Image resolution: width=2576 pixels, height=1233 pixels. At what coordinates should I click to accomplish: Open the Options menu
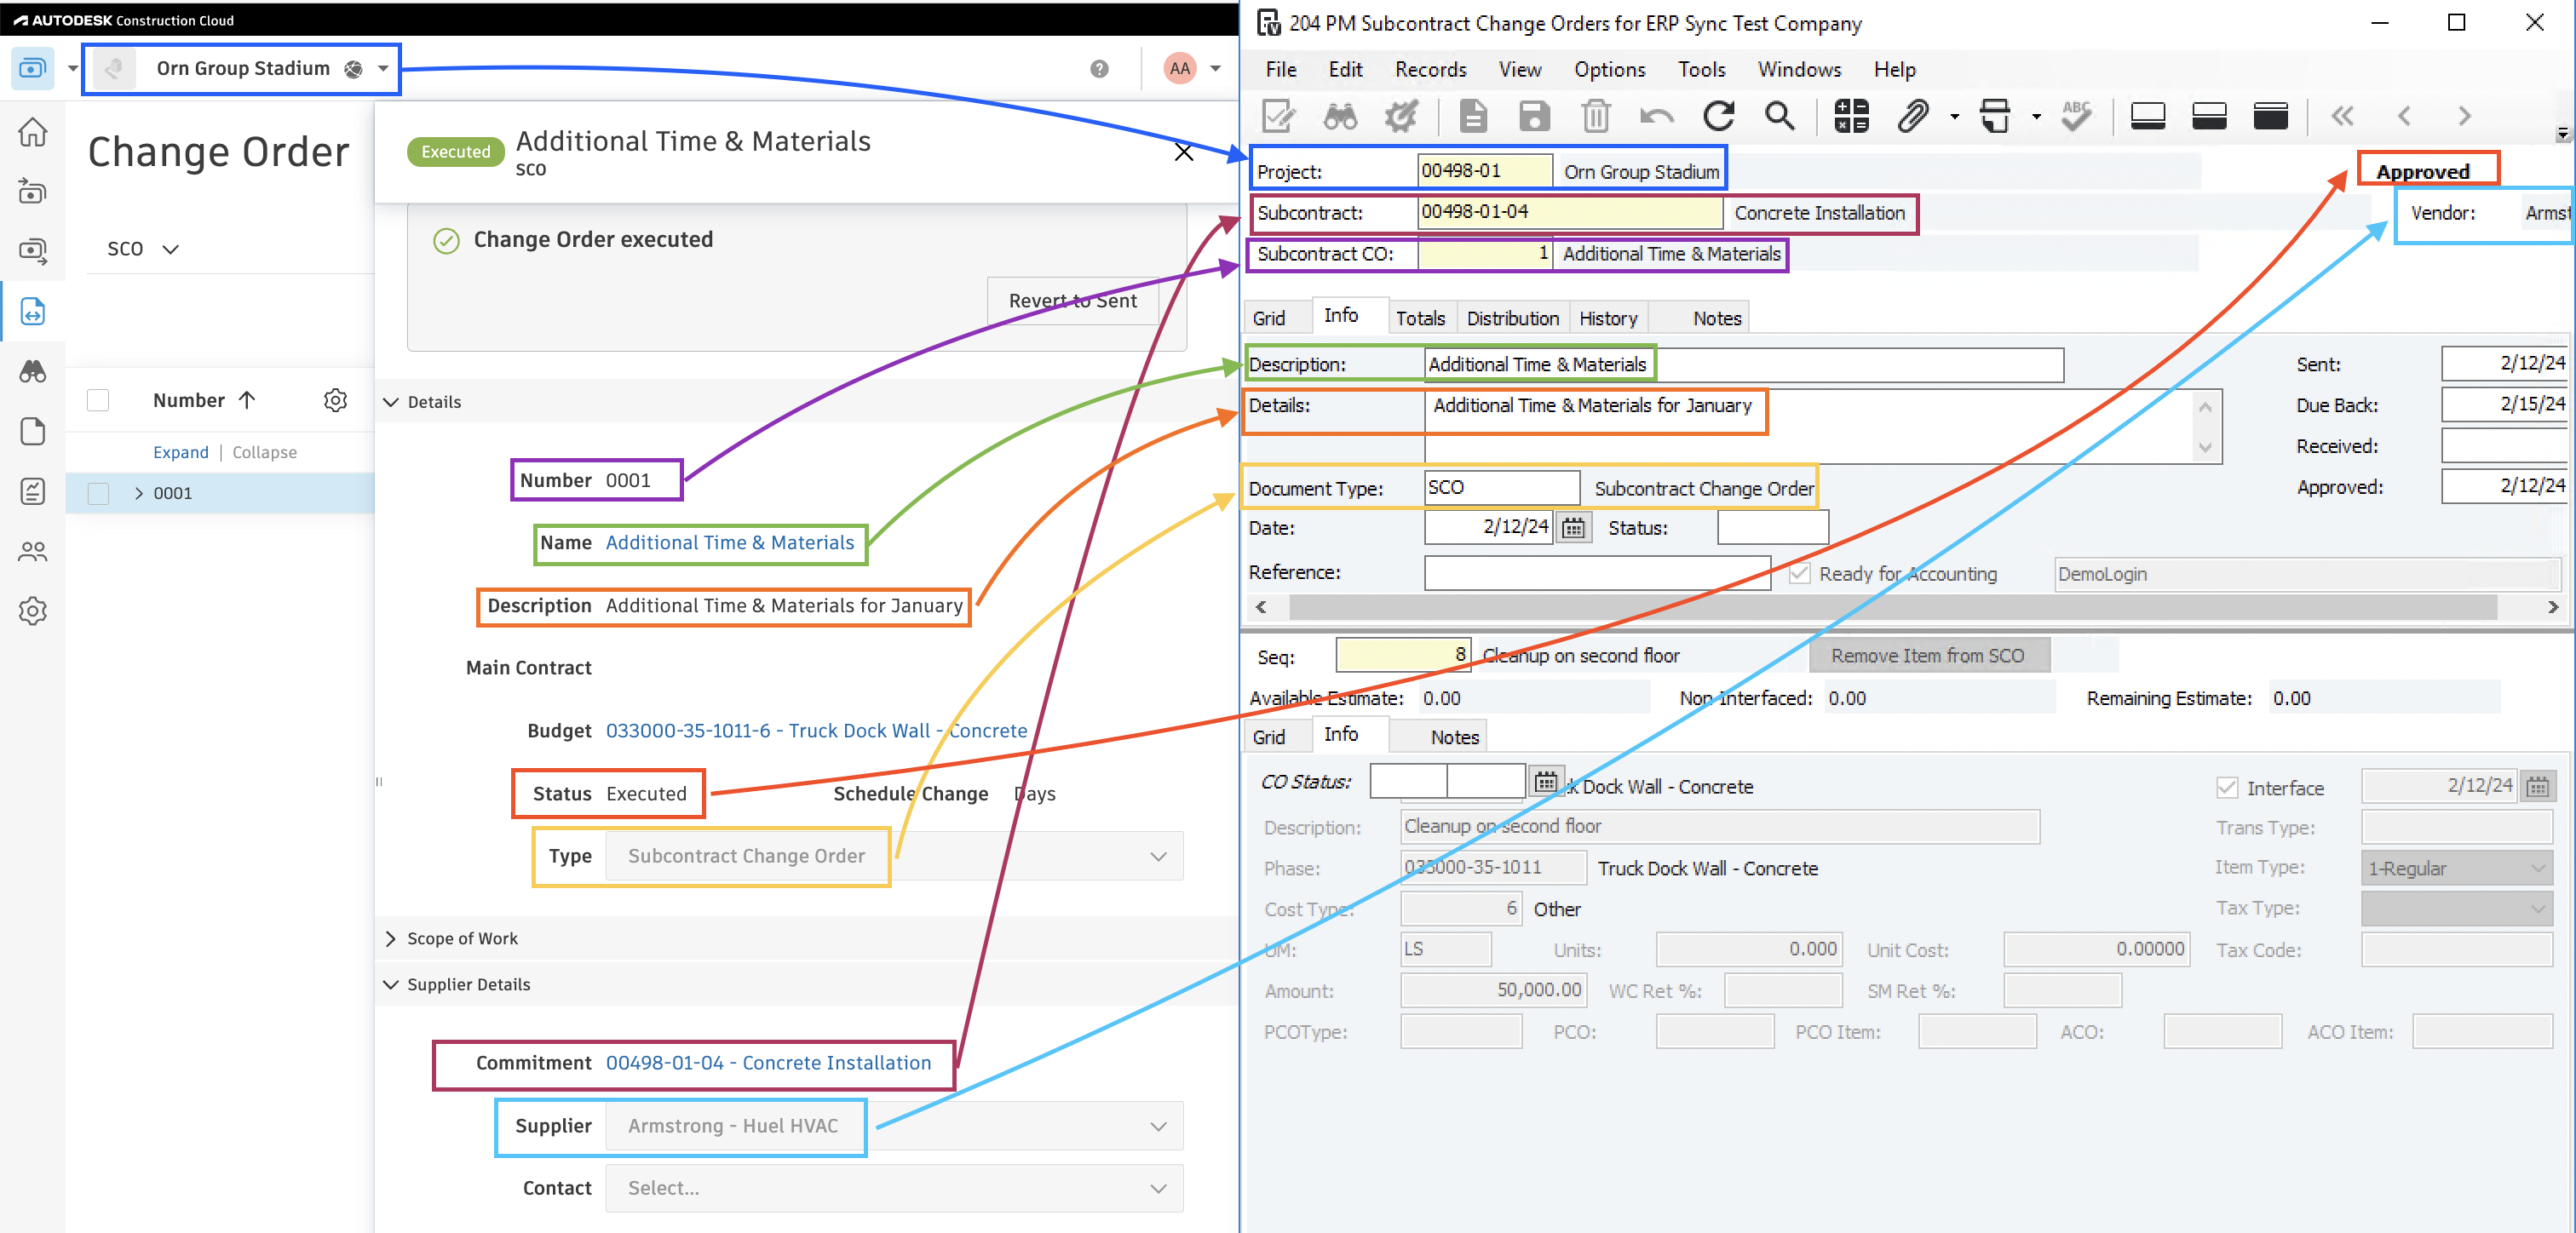1609,69
